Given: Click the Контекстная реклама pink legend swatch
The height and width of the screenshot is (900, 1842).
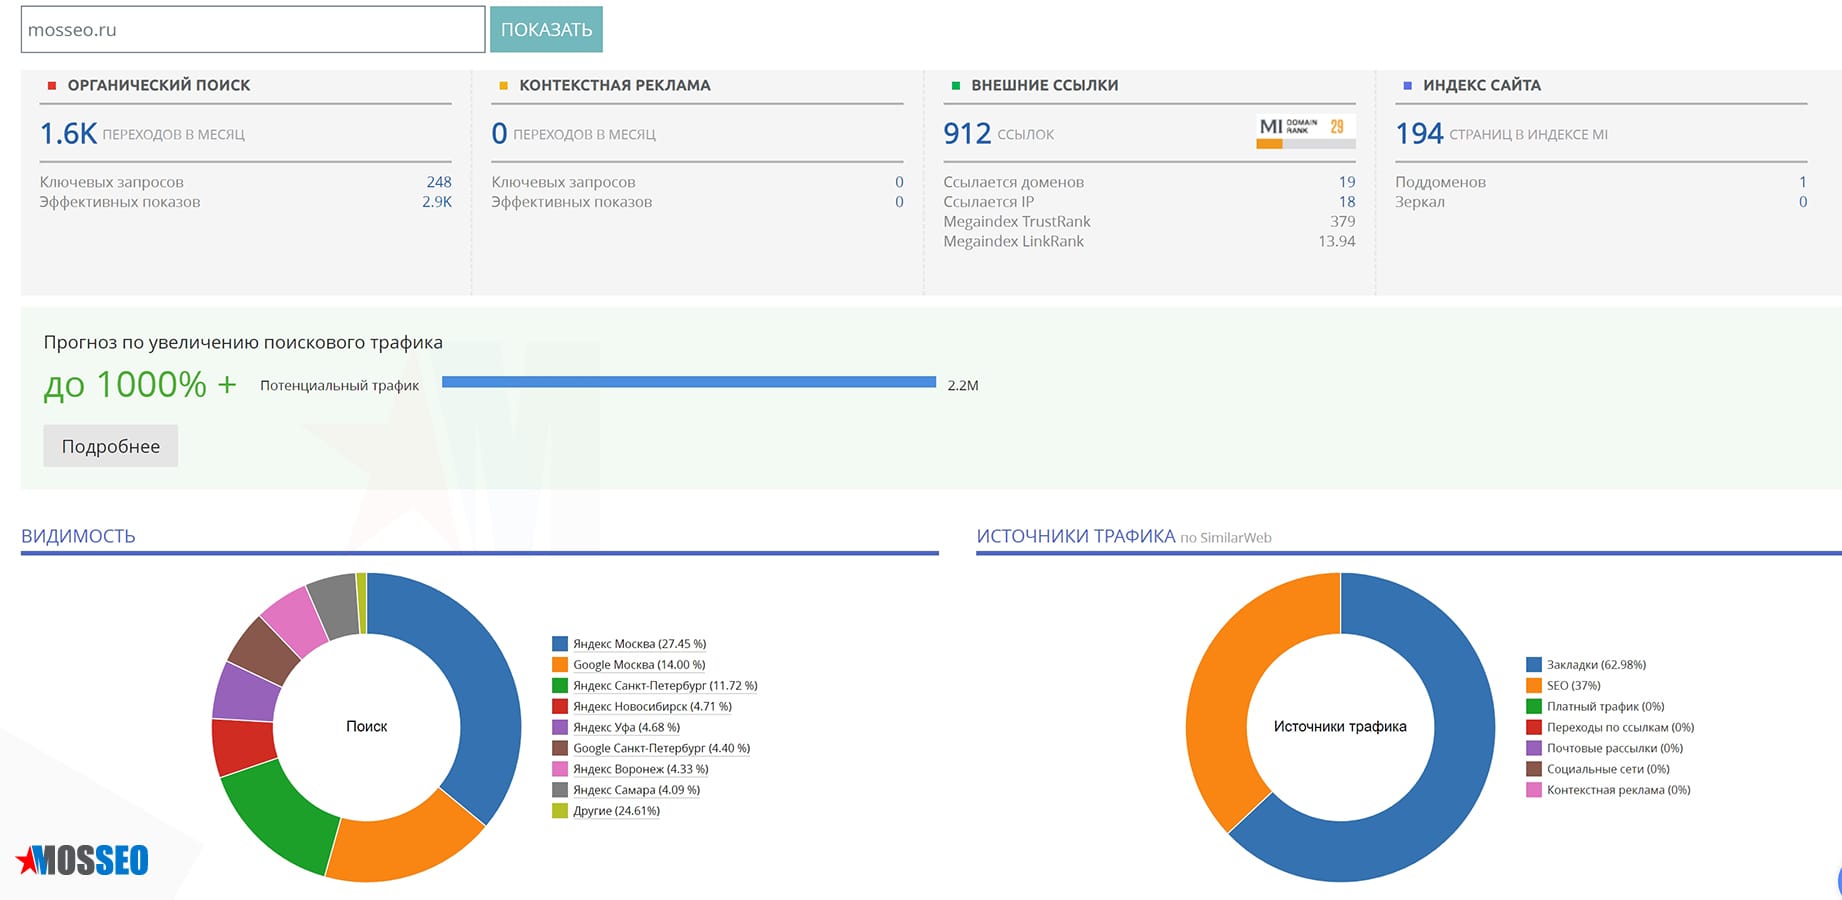Looking at the screenshot, I should tap(1534, 790).
